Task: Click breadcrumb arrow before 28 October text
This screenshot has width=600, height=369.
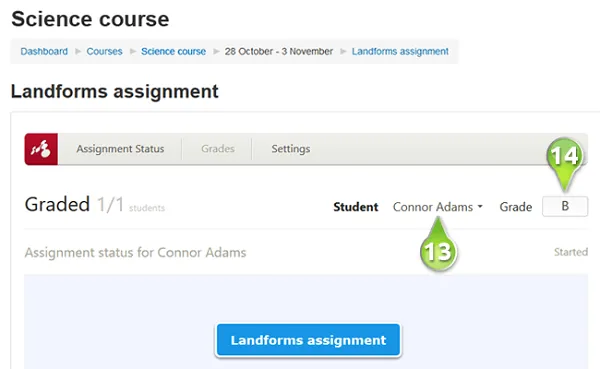Action: (216, 51)
